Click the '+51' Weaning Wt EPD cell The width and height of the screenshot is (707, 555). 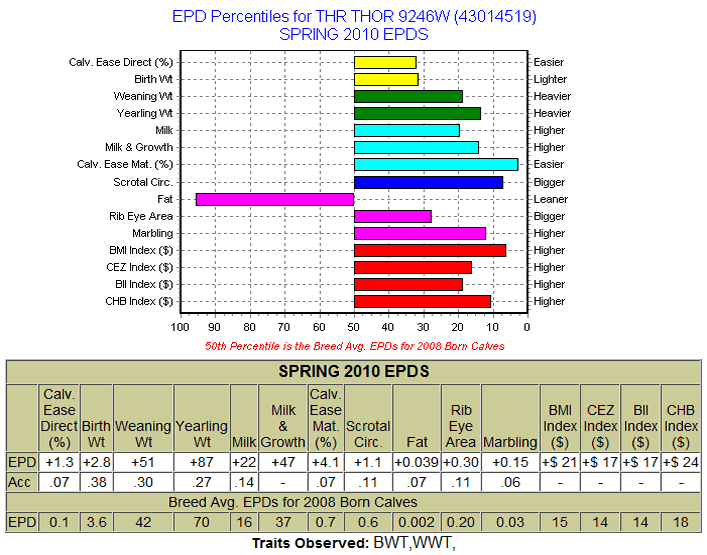143,462
